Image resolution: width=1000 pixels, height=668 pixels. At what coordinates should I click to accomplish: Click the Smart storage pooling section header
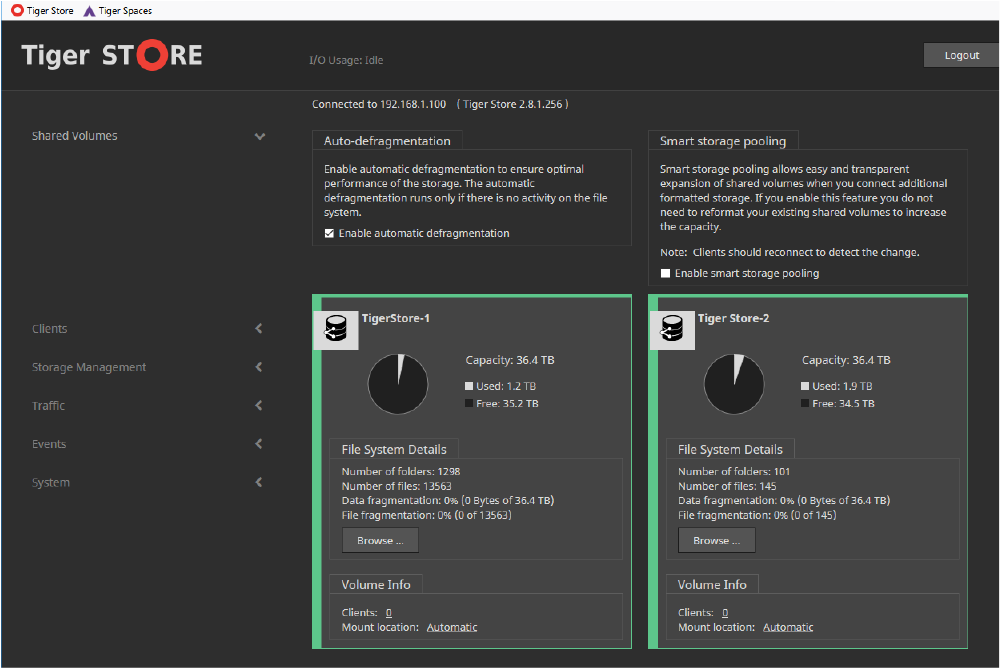tap(723, 141)
